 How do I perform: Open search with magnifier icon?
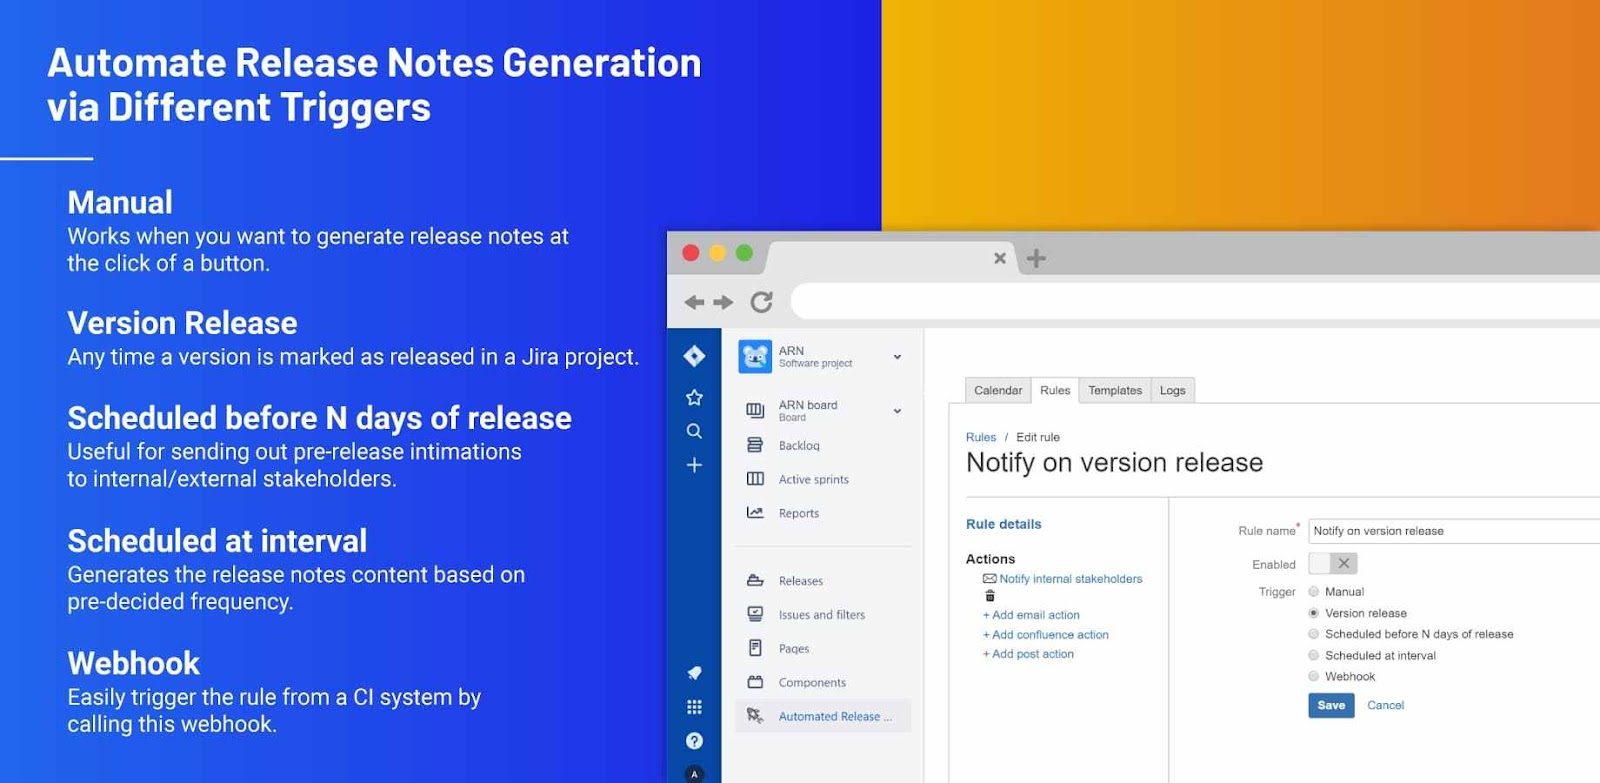[x=694, y=431]
